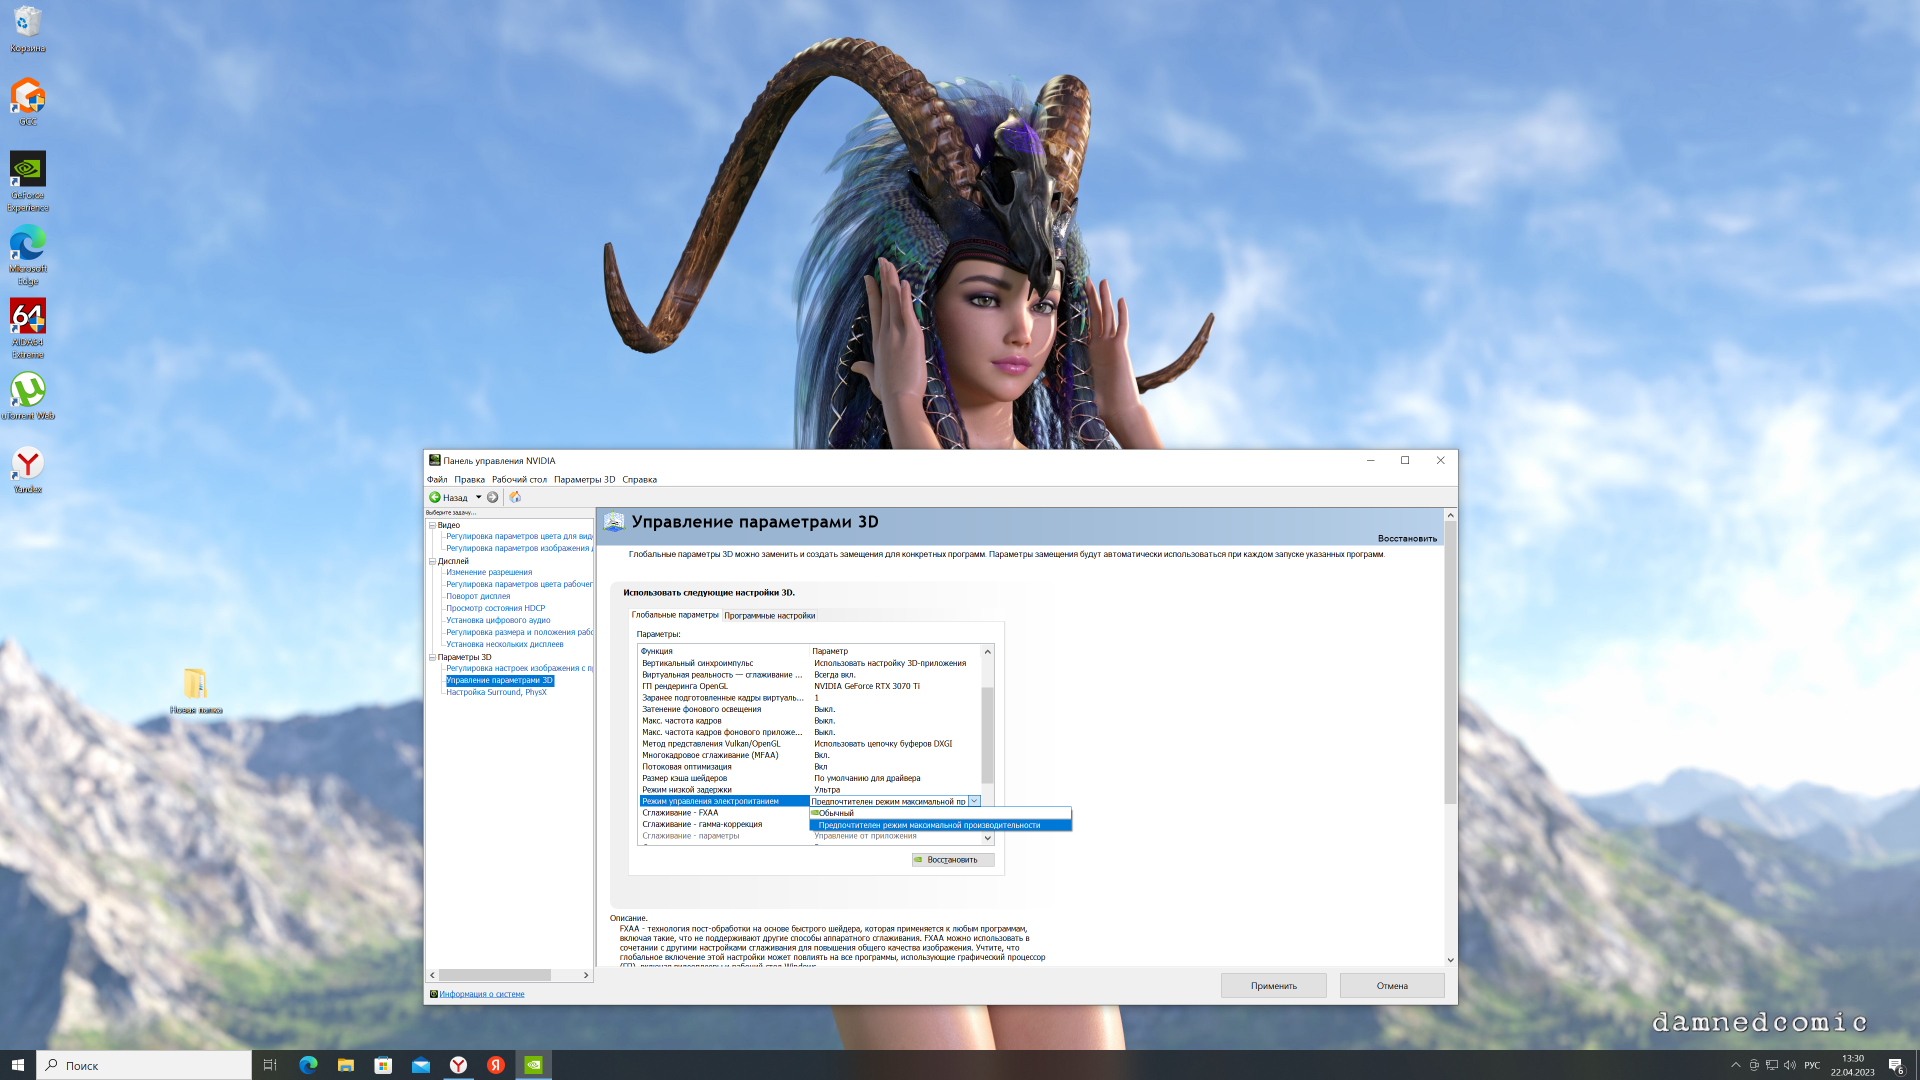Open the Back history dropdown arrow

tap(478, 497)
